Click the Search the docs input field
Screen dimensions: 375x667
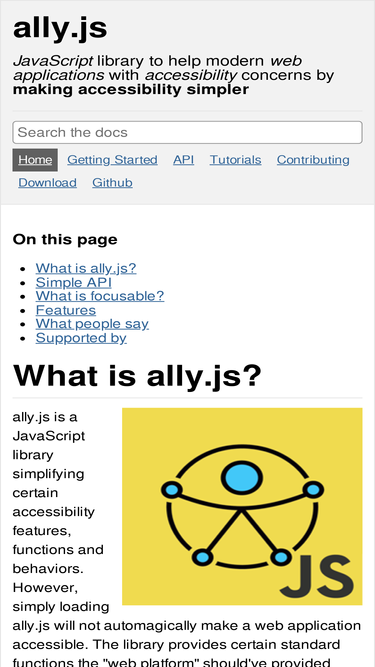(188, 132)
